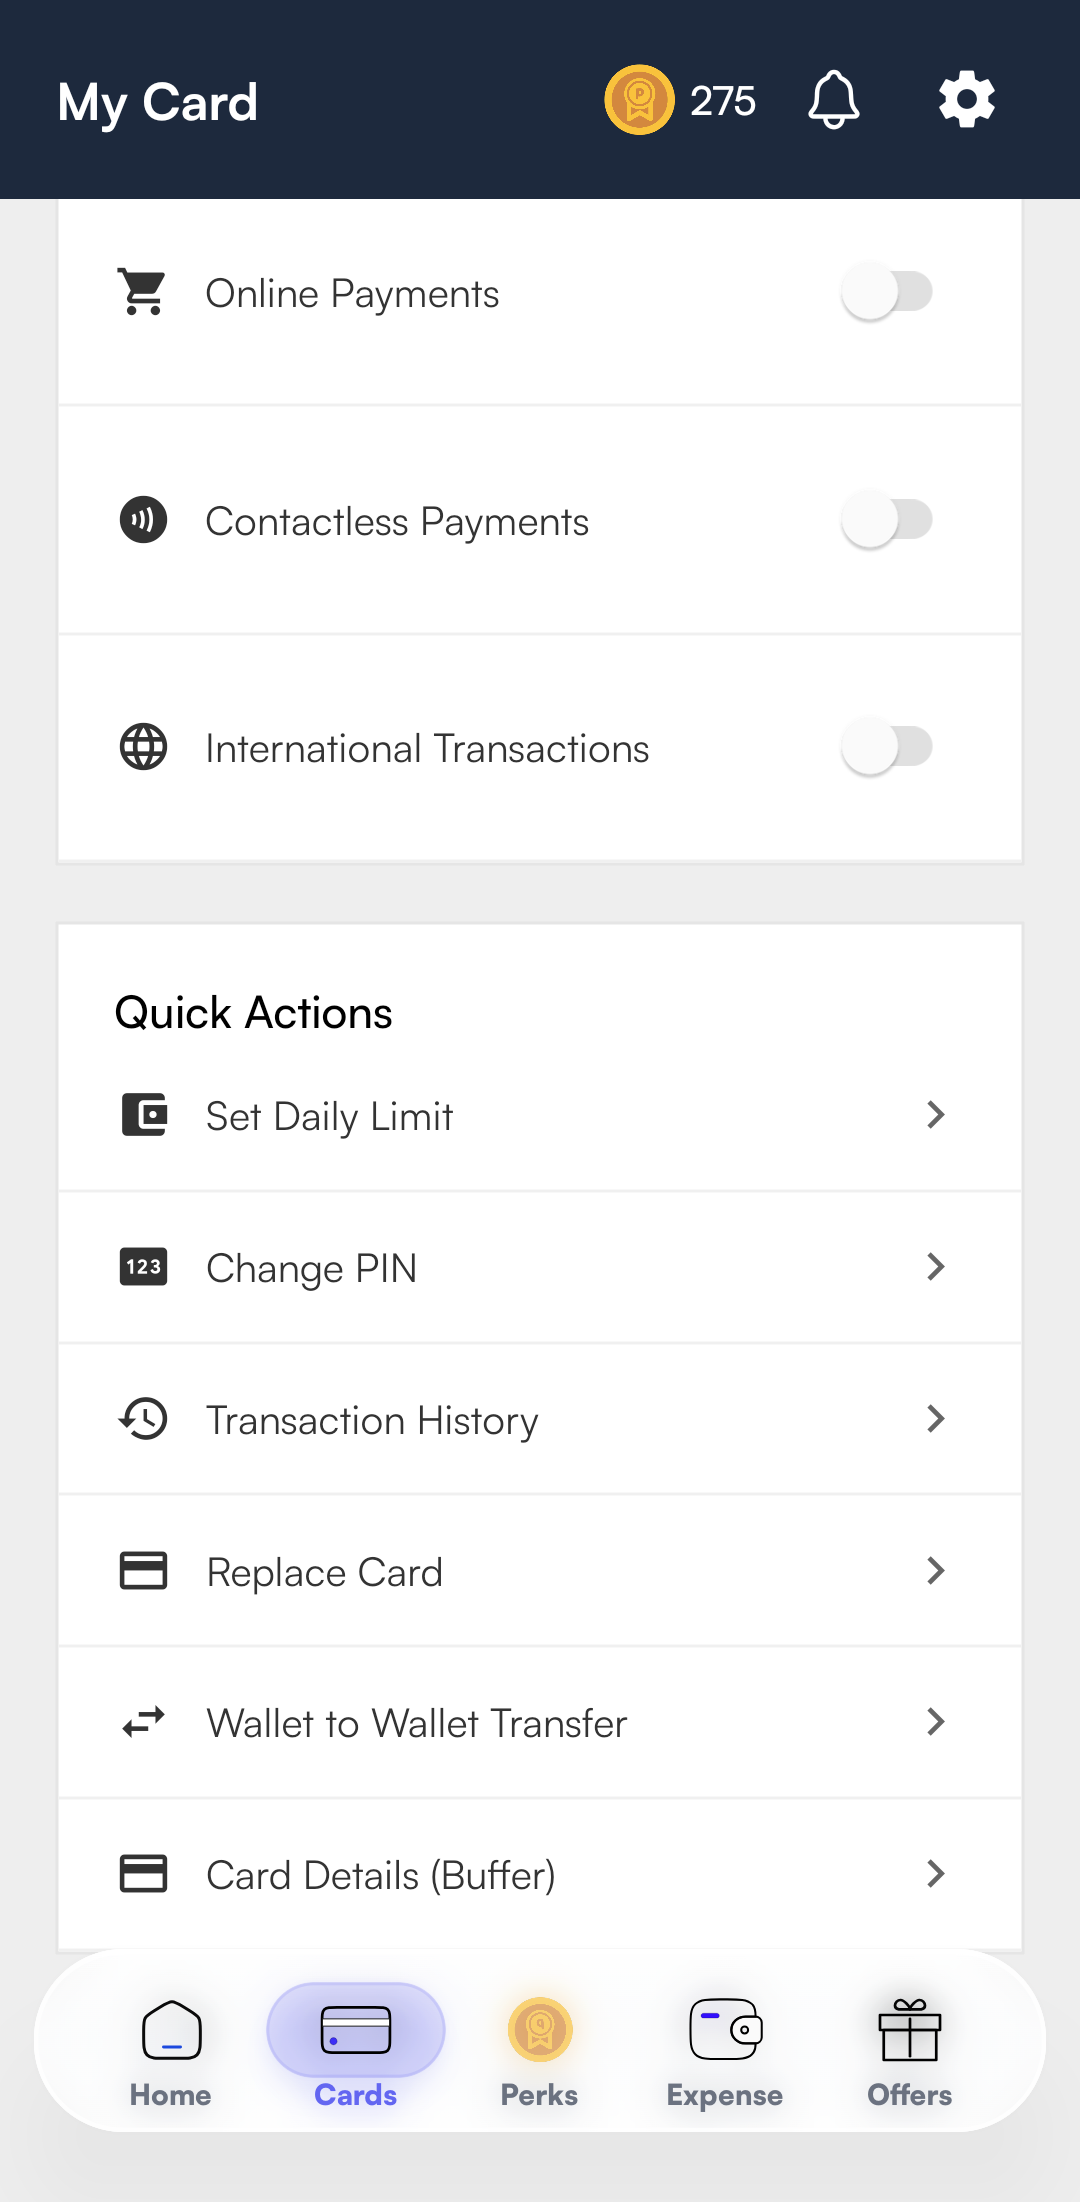Tap the 123 PIN icon
The image size is (1080, 2202).
(143, 1267)
